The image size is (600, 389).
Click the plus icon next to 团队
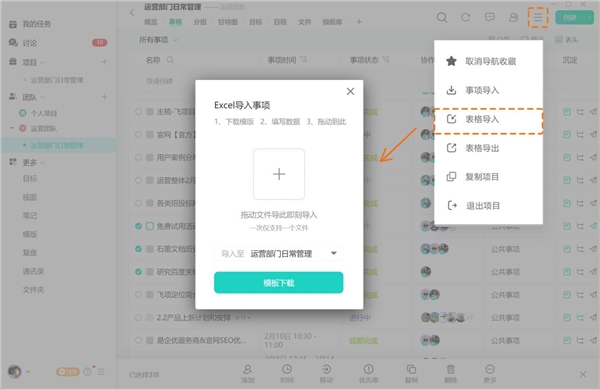(x=104, y=97)
